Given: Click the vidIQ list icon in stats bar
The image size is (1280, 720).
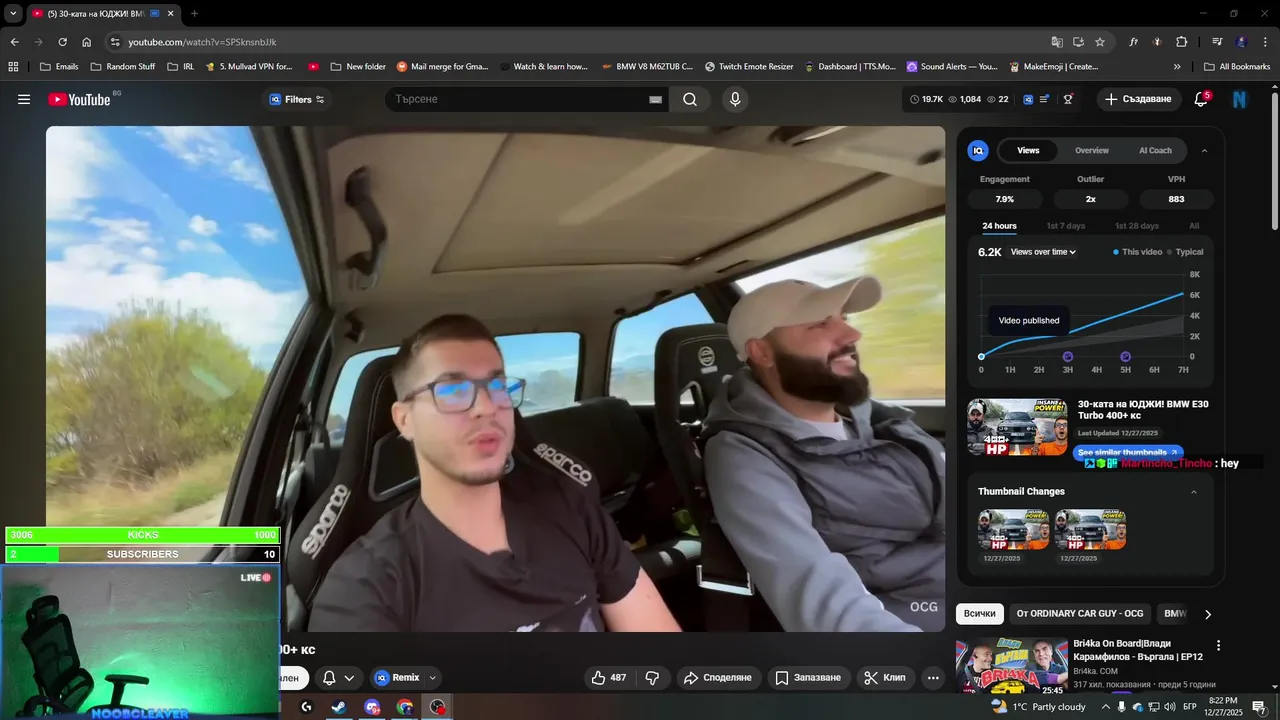Looking at the screenshot, I should pyautogui.click(x=1044, y=99).
